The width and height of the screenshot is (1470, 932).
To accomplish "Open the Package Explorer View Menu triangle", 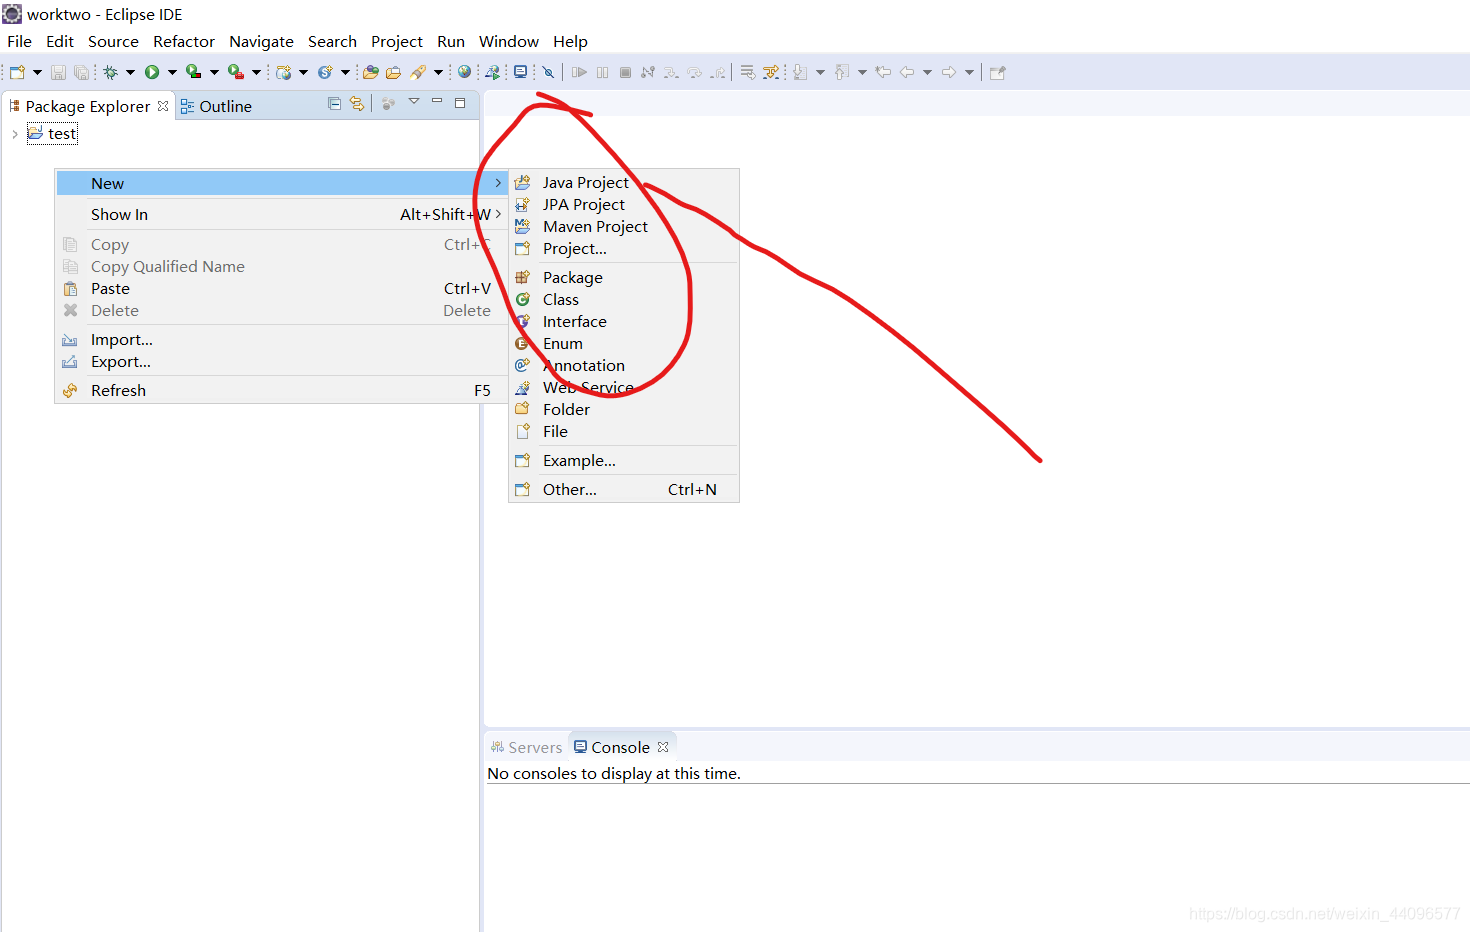I will point(414,102).
